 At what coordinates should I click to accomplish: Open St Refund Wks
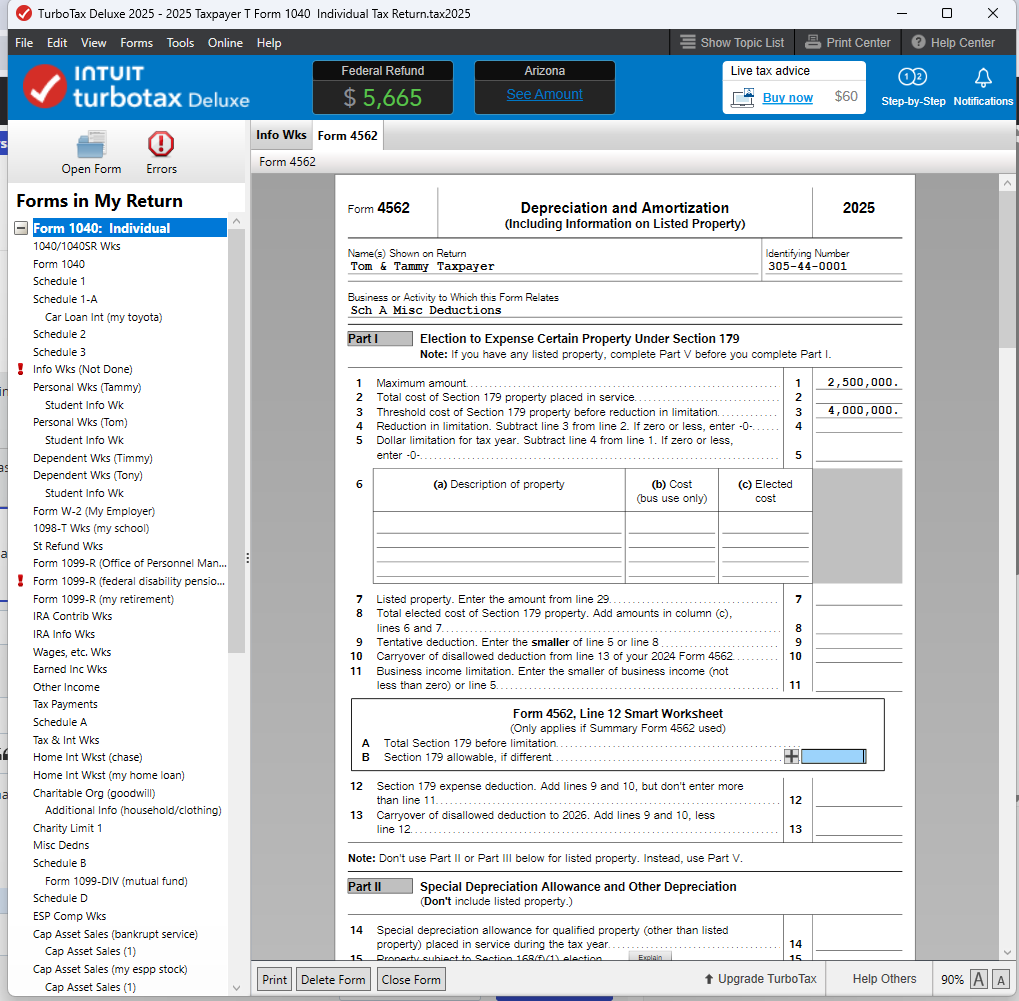(68, 547)
